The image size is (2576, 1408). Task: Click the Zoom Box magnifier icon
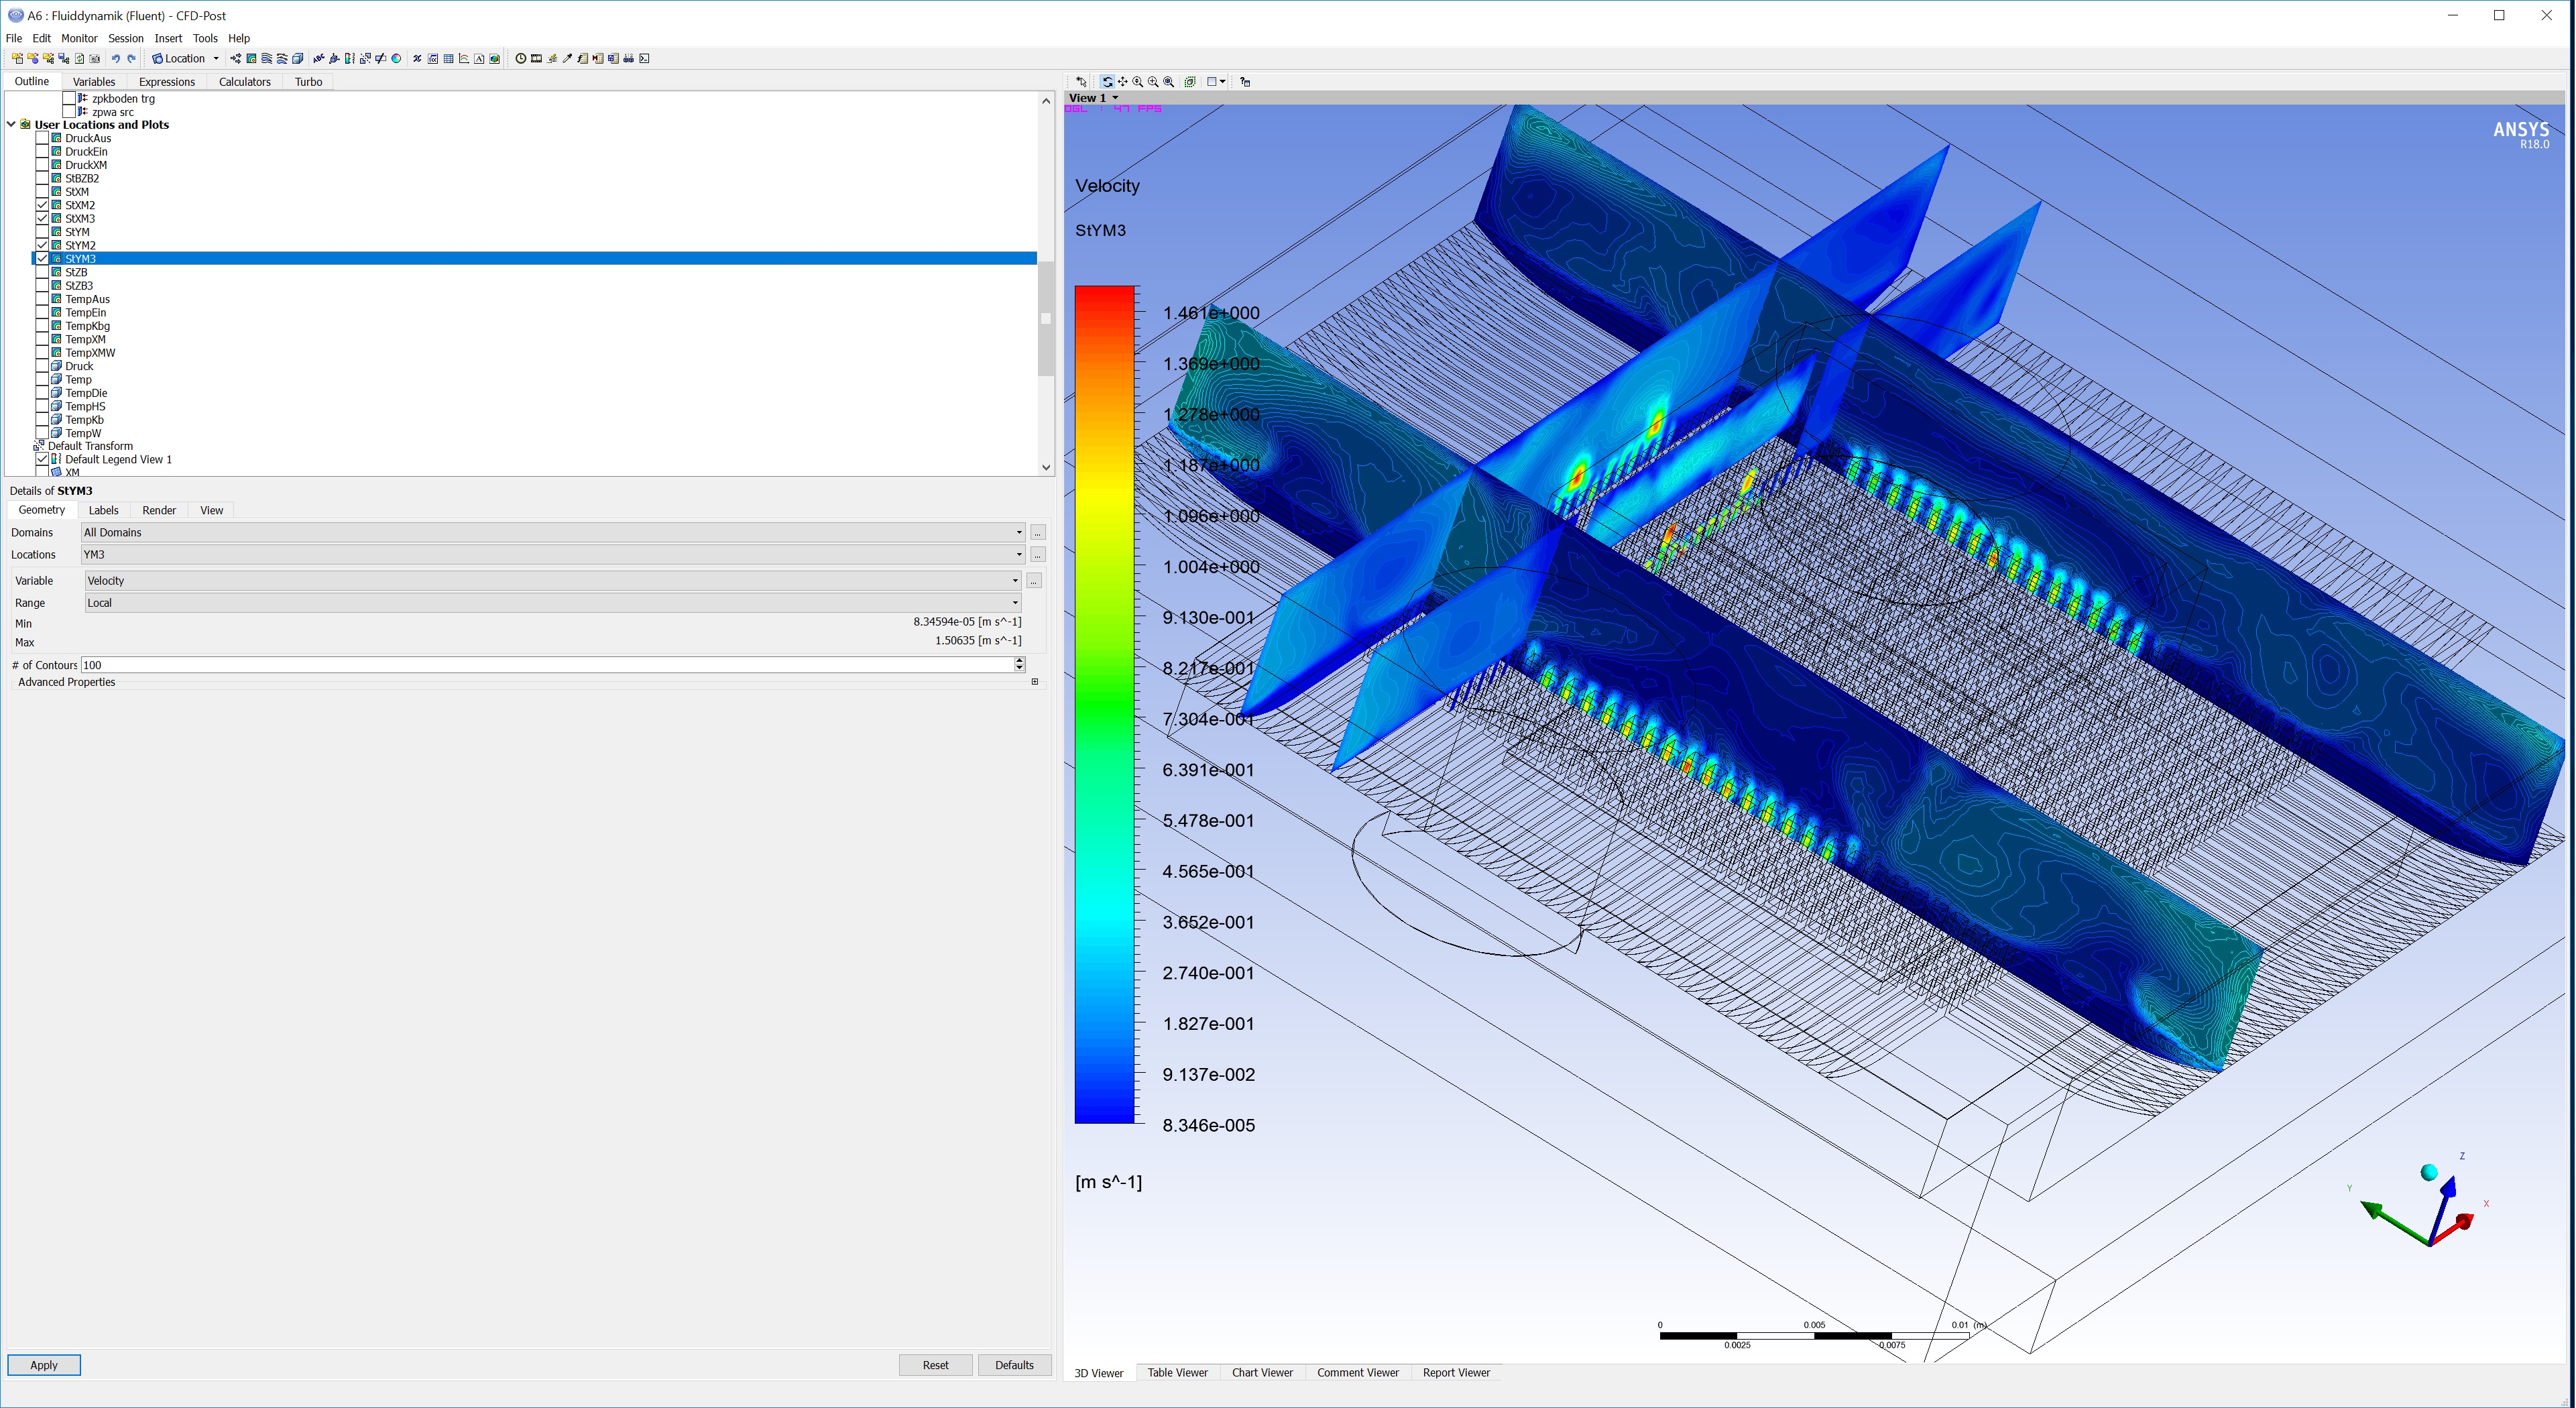tap(1153, 82)
